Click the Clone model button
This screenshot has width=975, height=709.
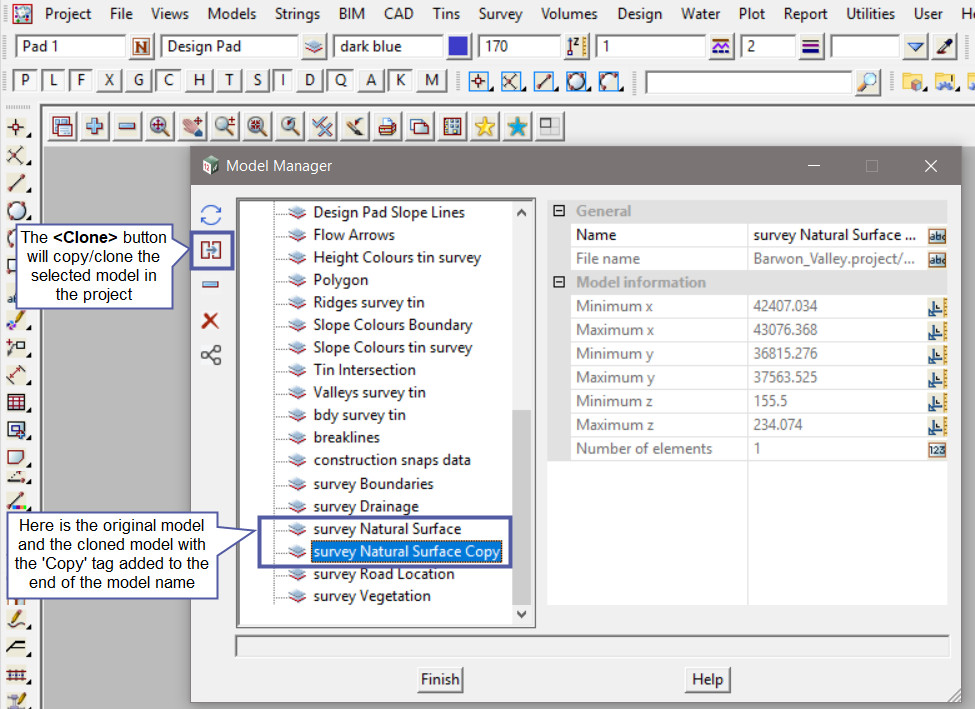211,250
